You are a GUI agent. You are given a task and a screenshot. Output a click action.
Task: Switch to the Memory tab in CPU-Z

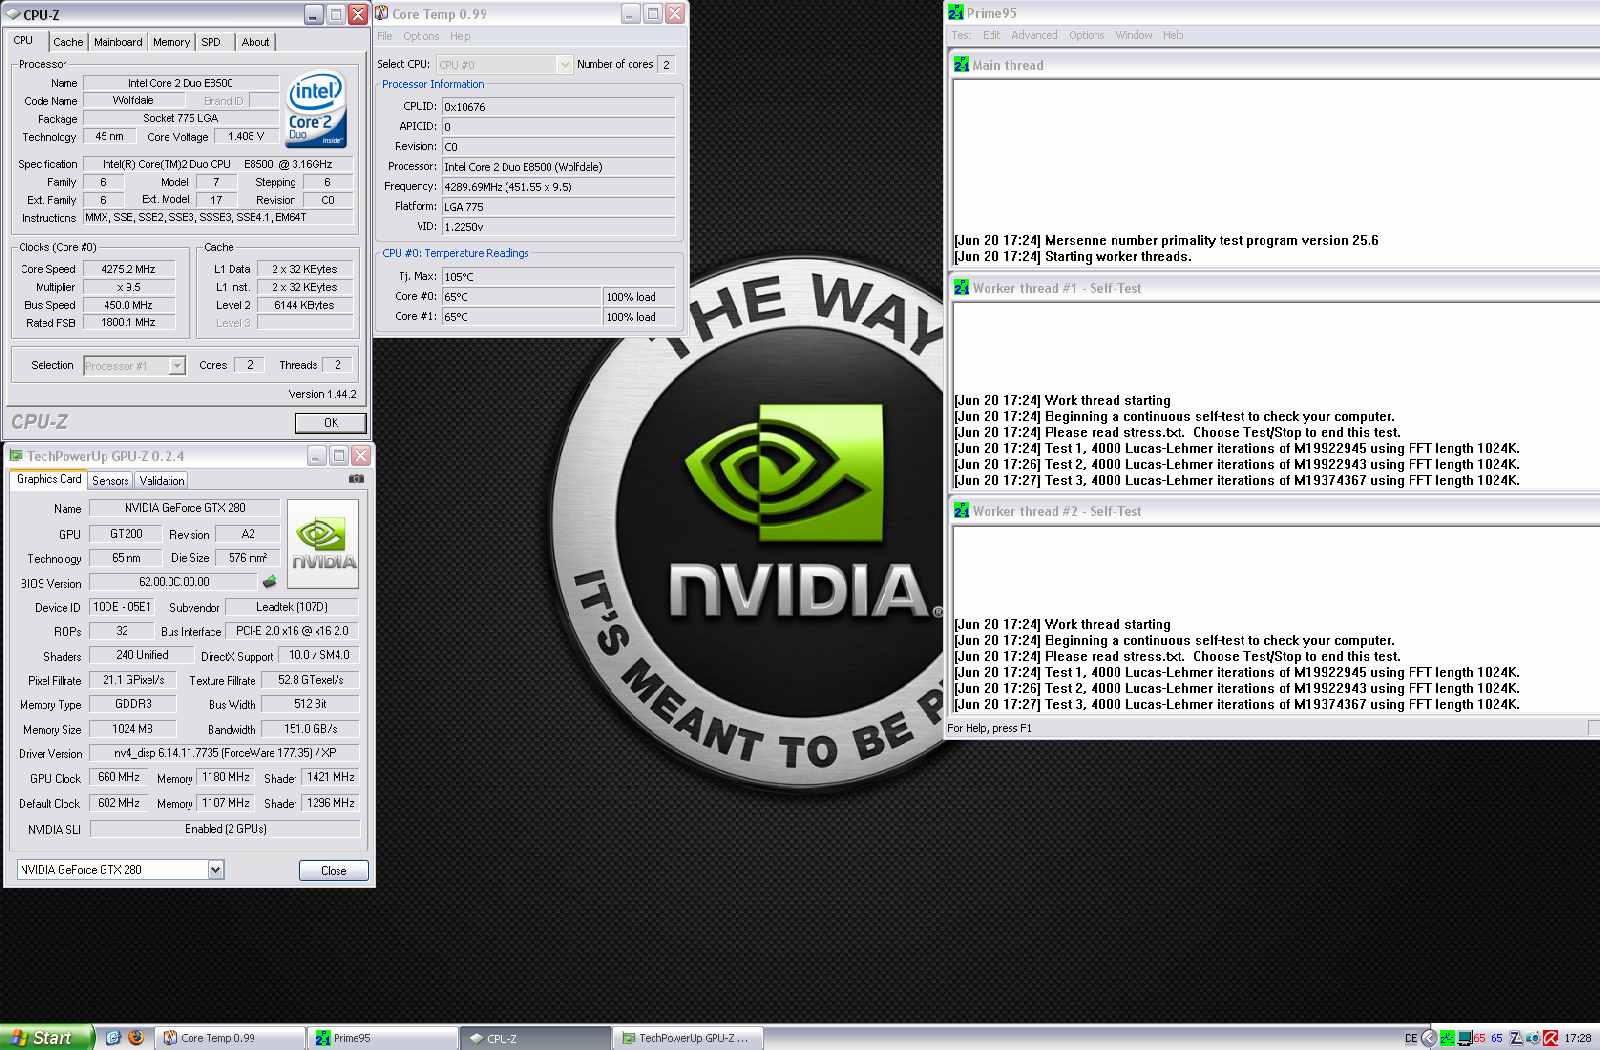(x=171, y=42)
